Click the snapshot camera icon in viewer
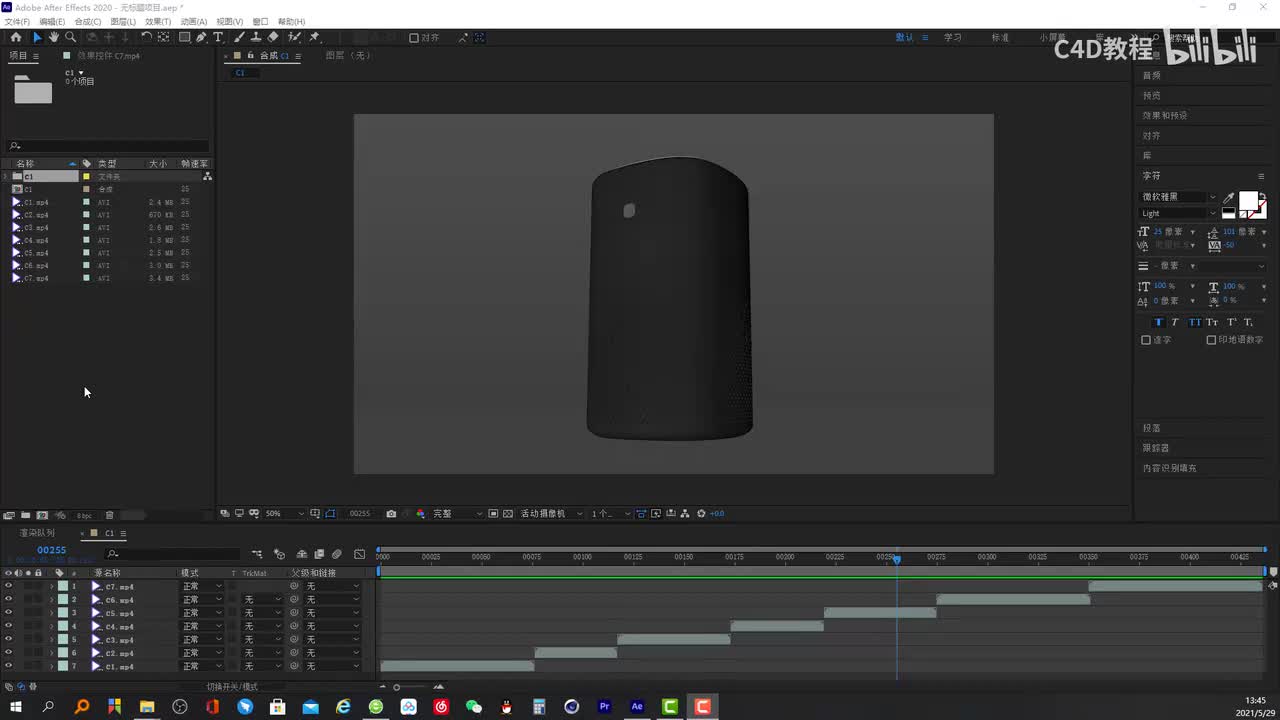Image resolution: width=1280 pixels, height=720 pixels. click(x=391, y=513)
